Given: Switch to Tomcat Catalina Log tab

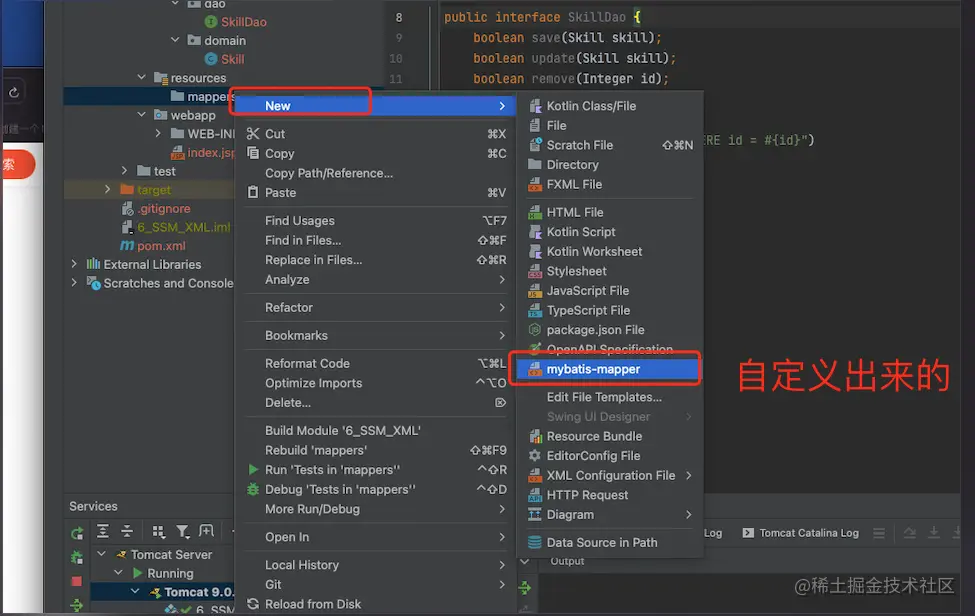Looking at the screenshot, I should 801,533.
